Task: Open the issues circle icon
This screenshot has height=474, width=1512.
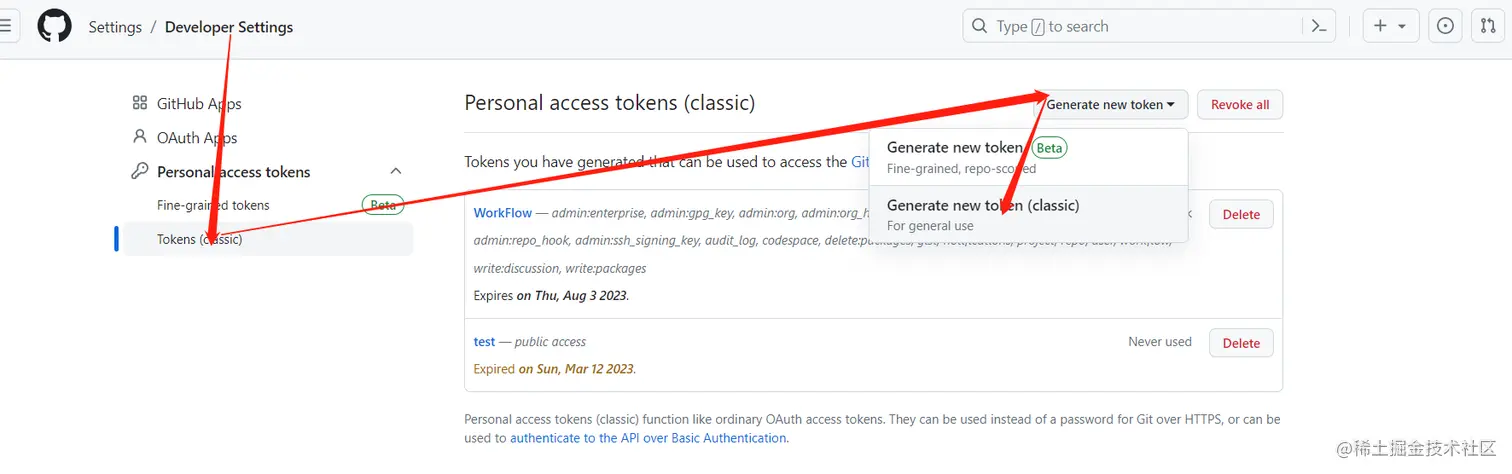Action: click(1445, 26)
